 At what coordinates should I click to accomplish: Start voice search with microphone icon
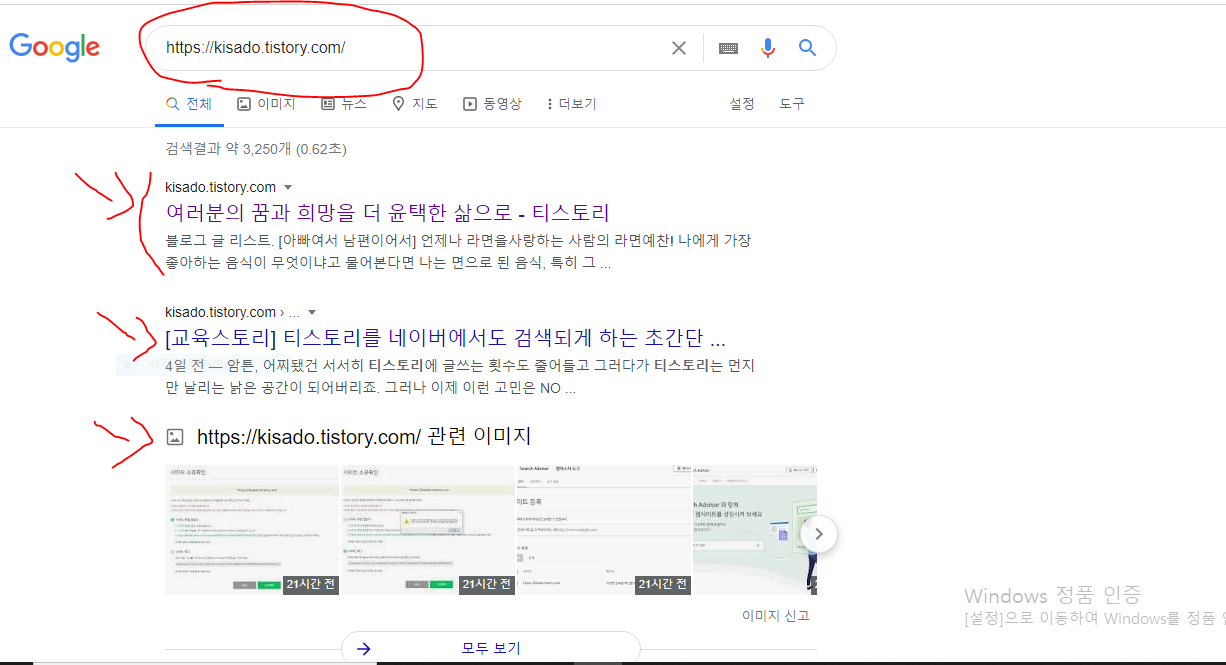pos(768,48)
